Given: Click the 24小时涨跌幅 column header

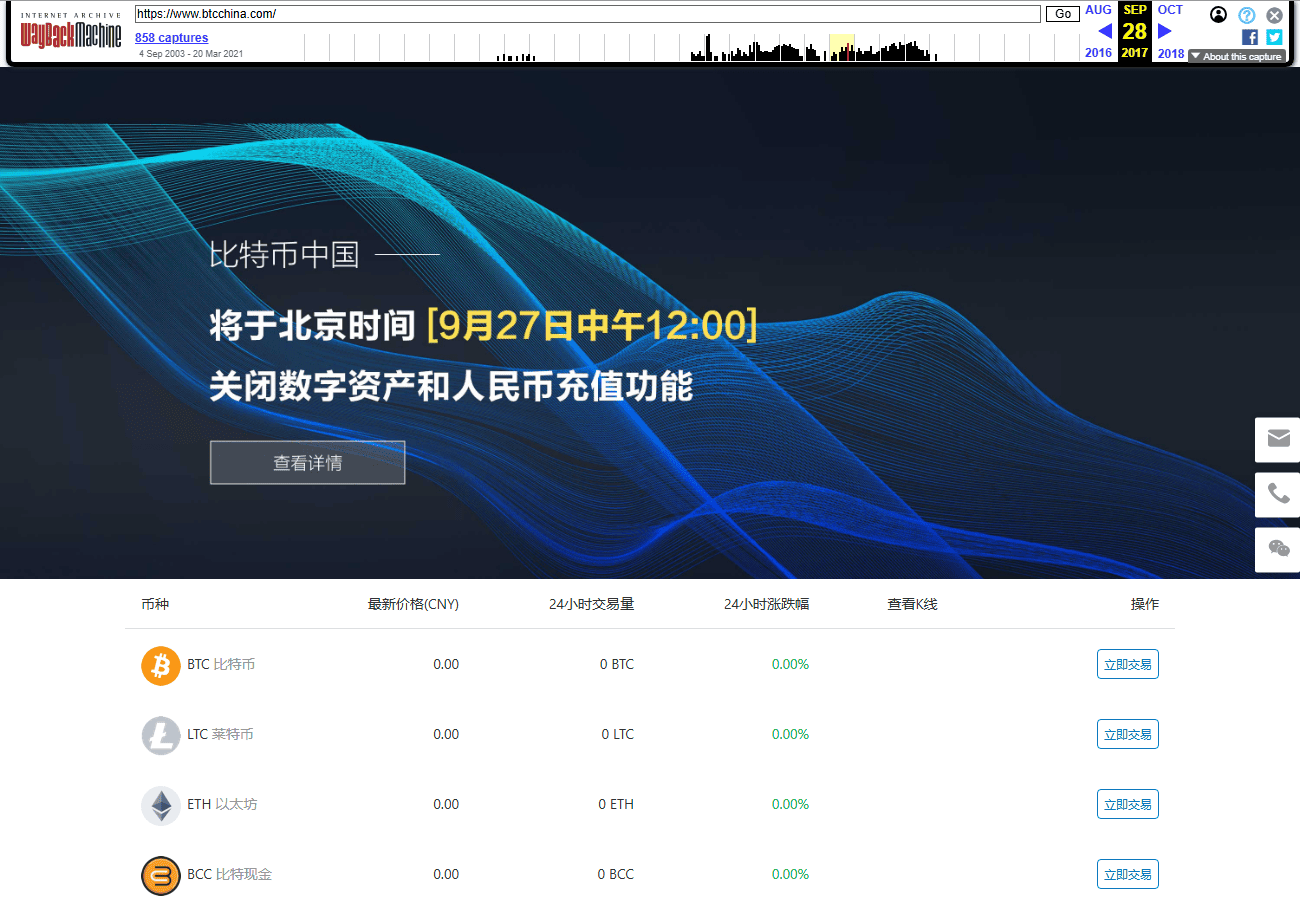Looking at the screenshot, I should click(767, 604).
